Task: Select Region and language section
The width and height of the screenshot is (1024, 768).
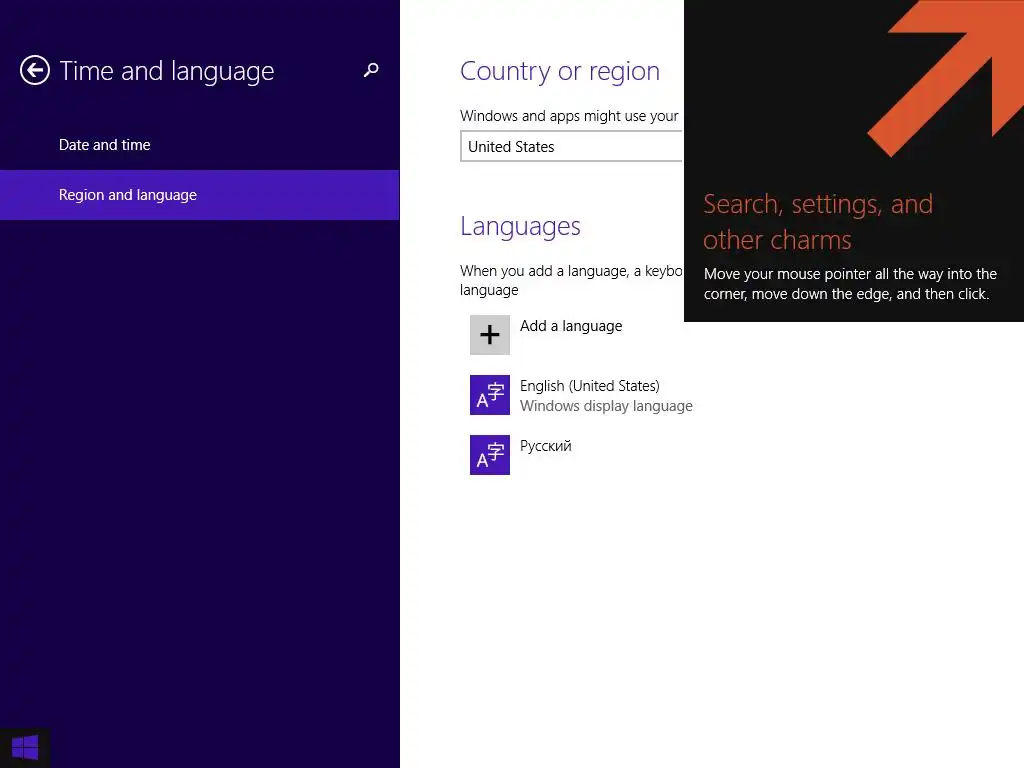Action: click(x=200, y=195)
